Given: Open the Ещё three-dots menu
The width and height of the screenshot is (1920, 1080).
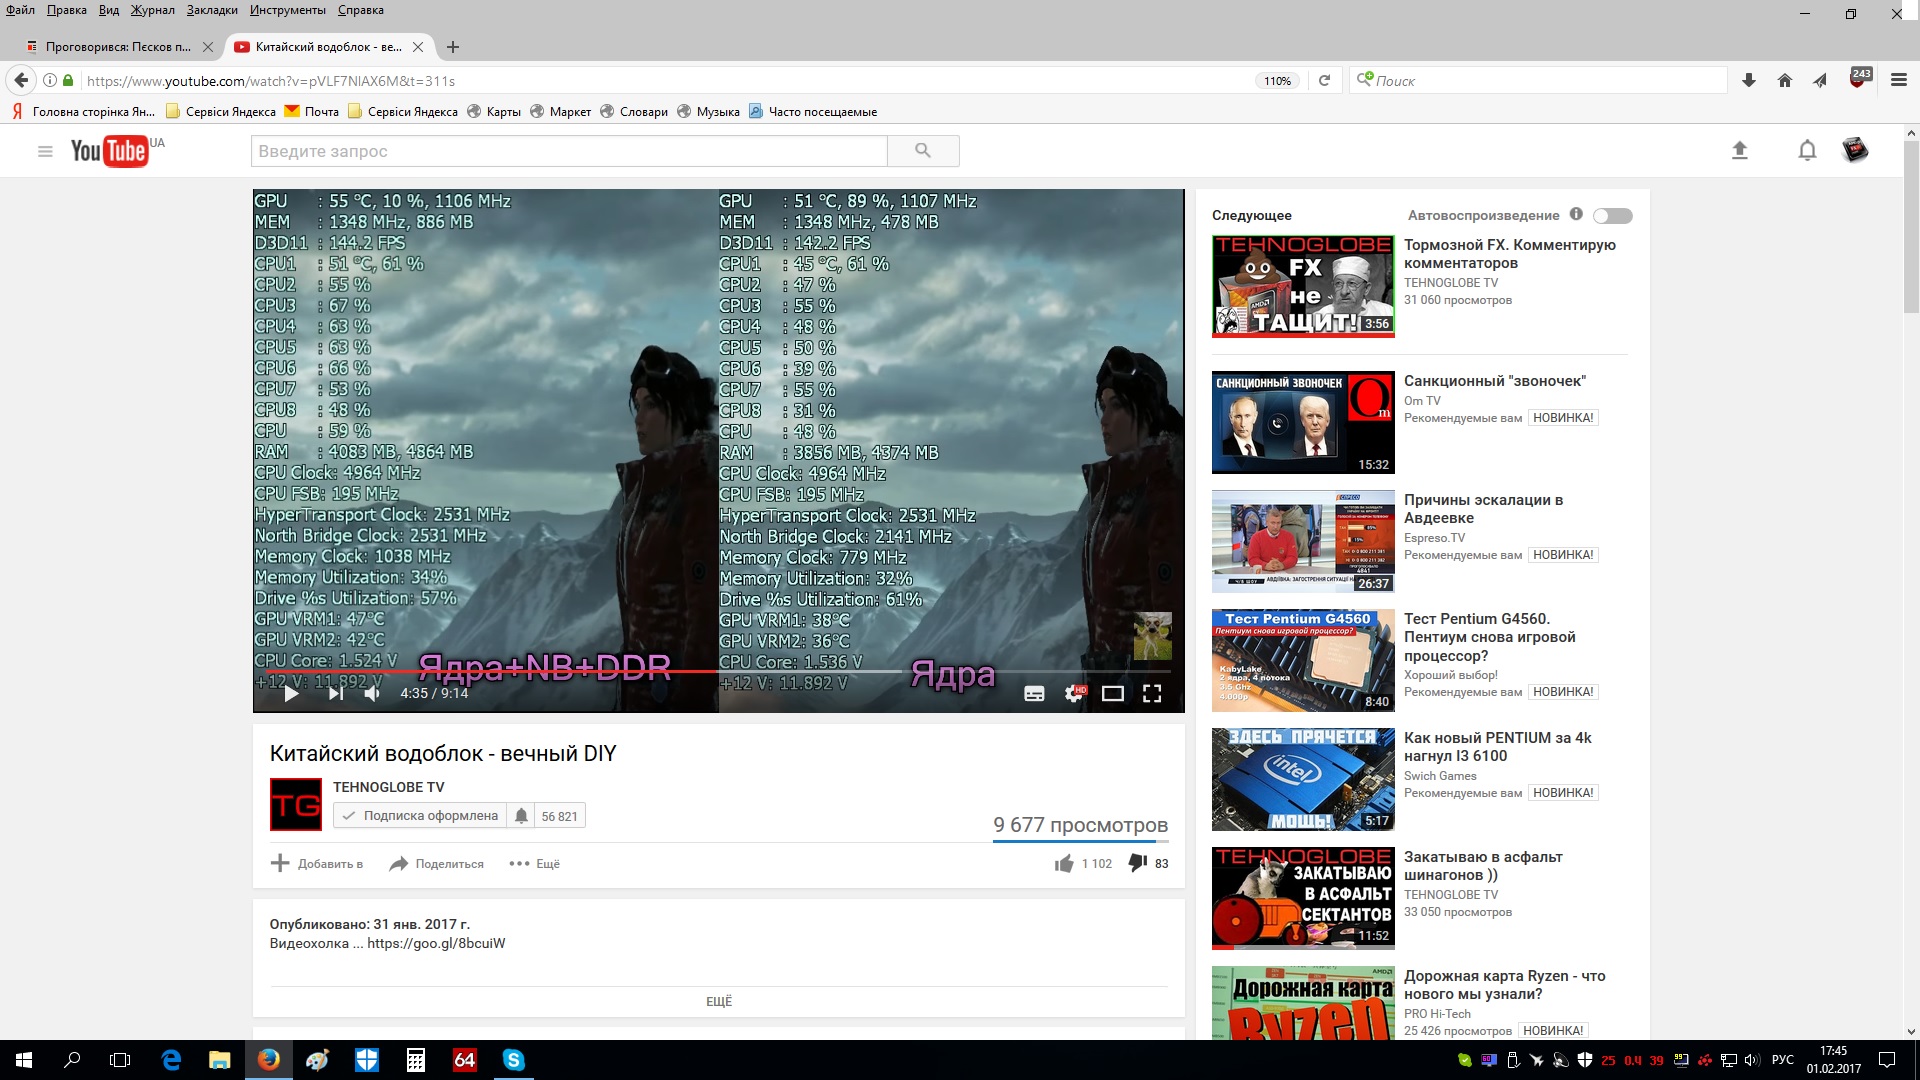Looking at the screenshot, I should (534, 864).
